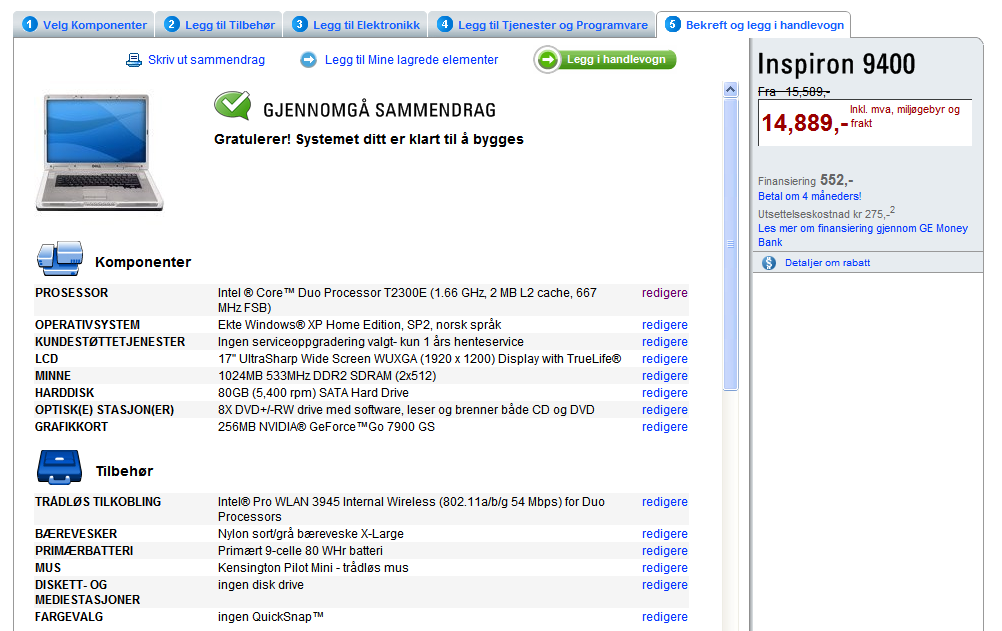This screenshot has width=1002, height=631.
Task: Click the Intel Core Duo Processor T2300E description
Action: coord(407,300)
